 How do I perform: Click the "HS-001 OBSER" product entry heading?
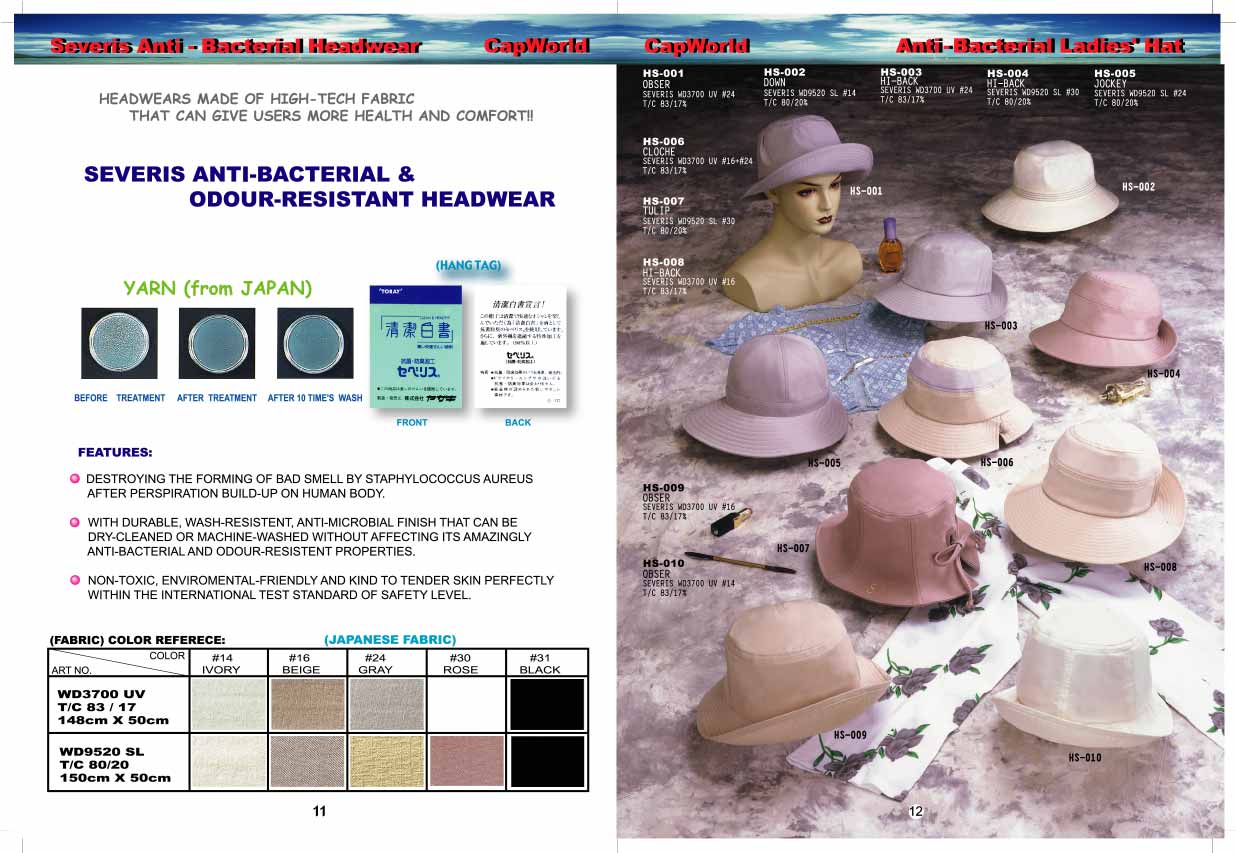[x=663, y=79]
